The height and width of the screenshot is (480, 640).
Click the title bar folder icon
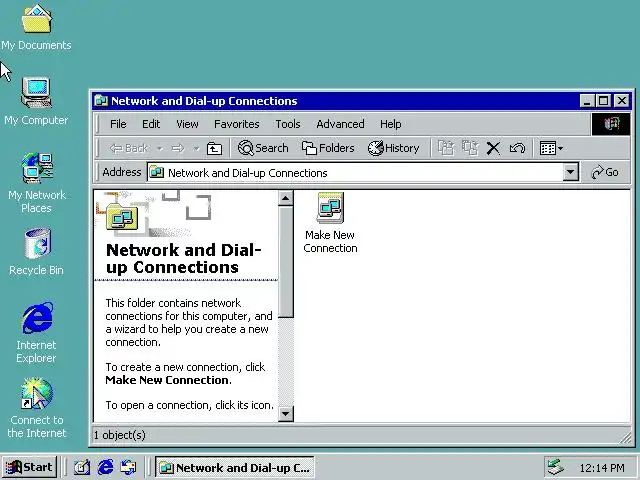[x=101, y=101]
